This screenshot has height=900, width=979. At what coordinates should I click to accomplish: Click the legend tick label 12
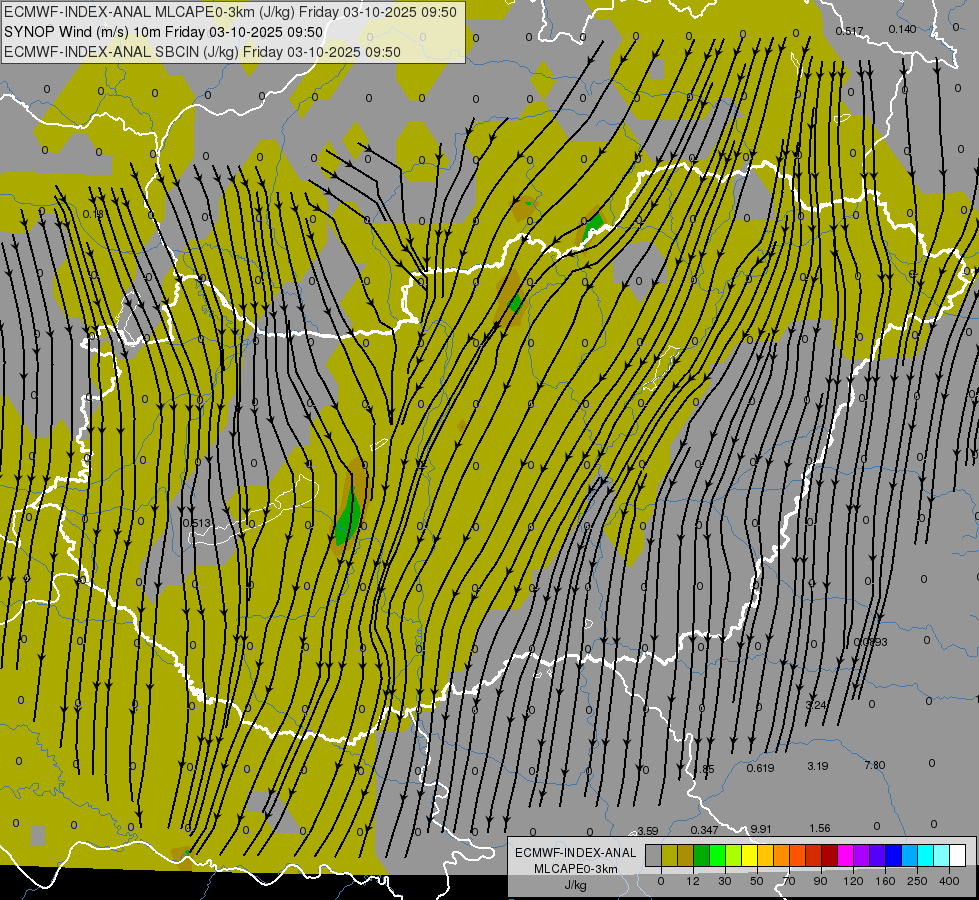tap(693, 881)
